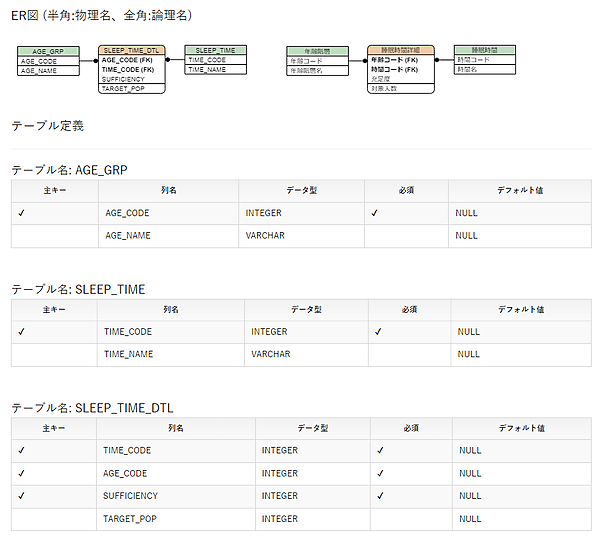This screenshot has height=538, width=600.
Task: Click the AGE_GRP entity box header
Action: point(48,50)
